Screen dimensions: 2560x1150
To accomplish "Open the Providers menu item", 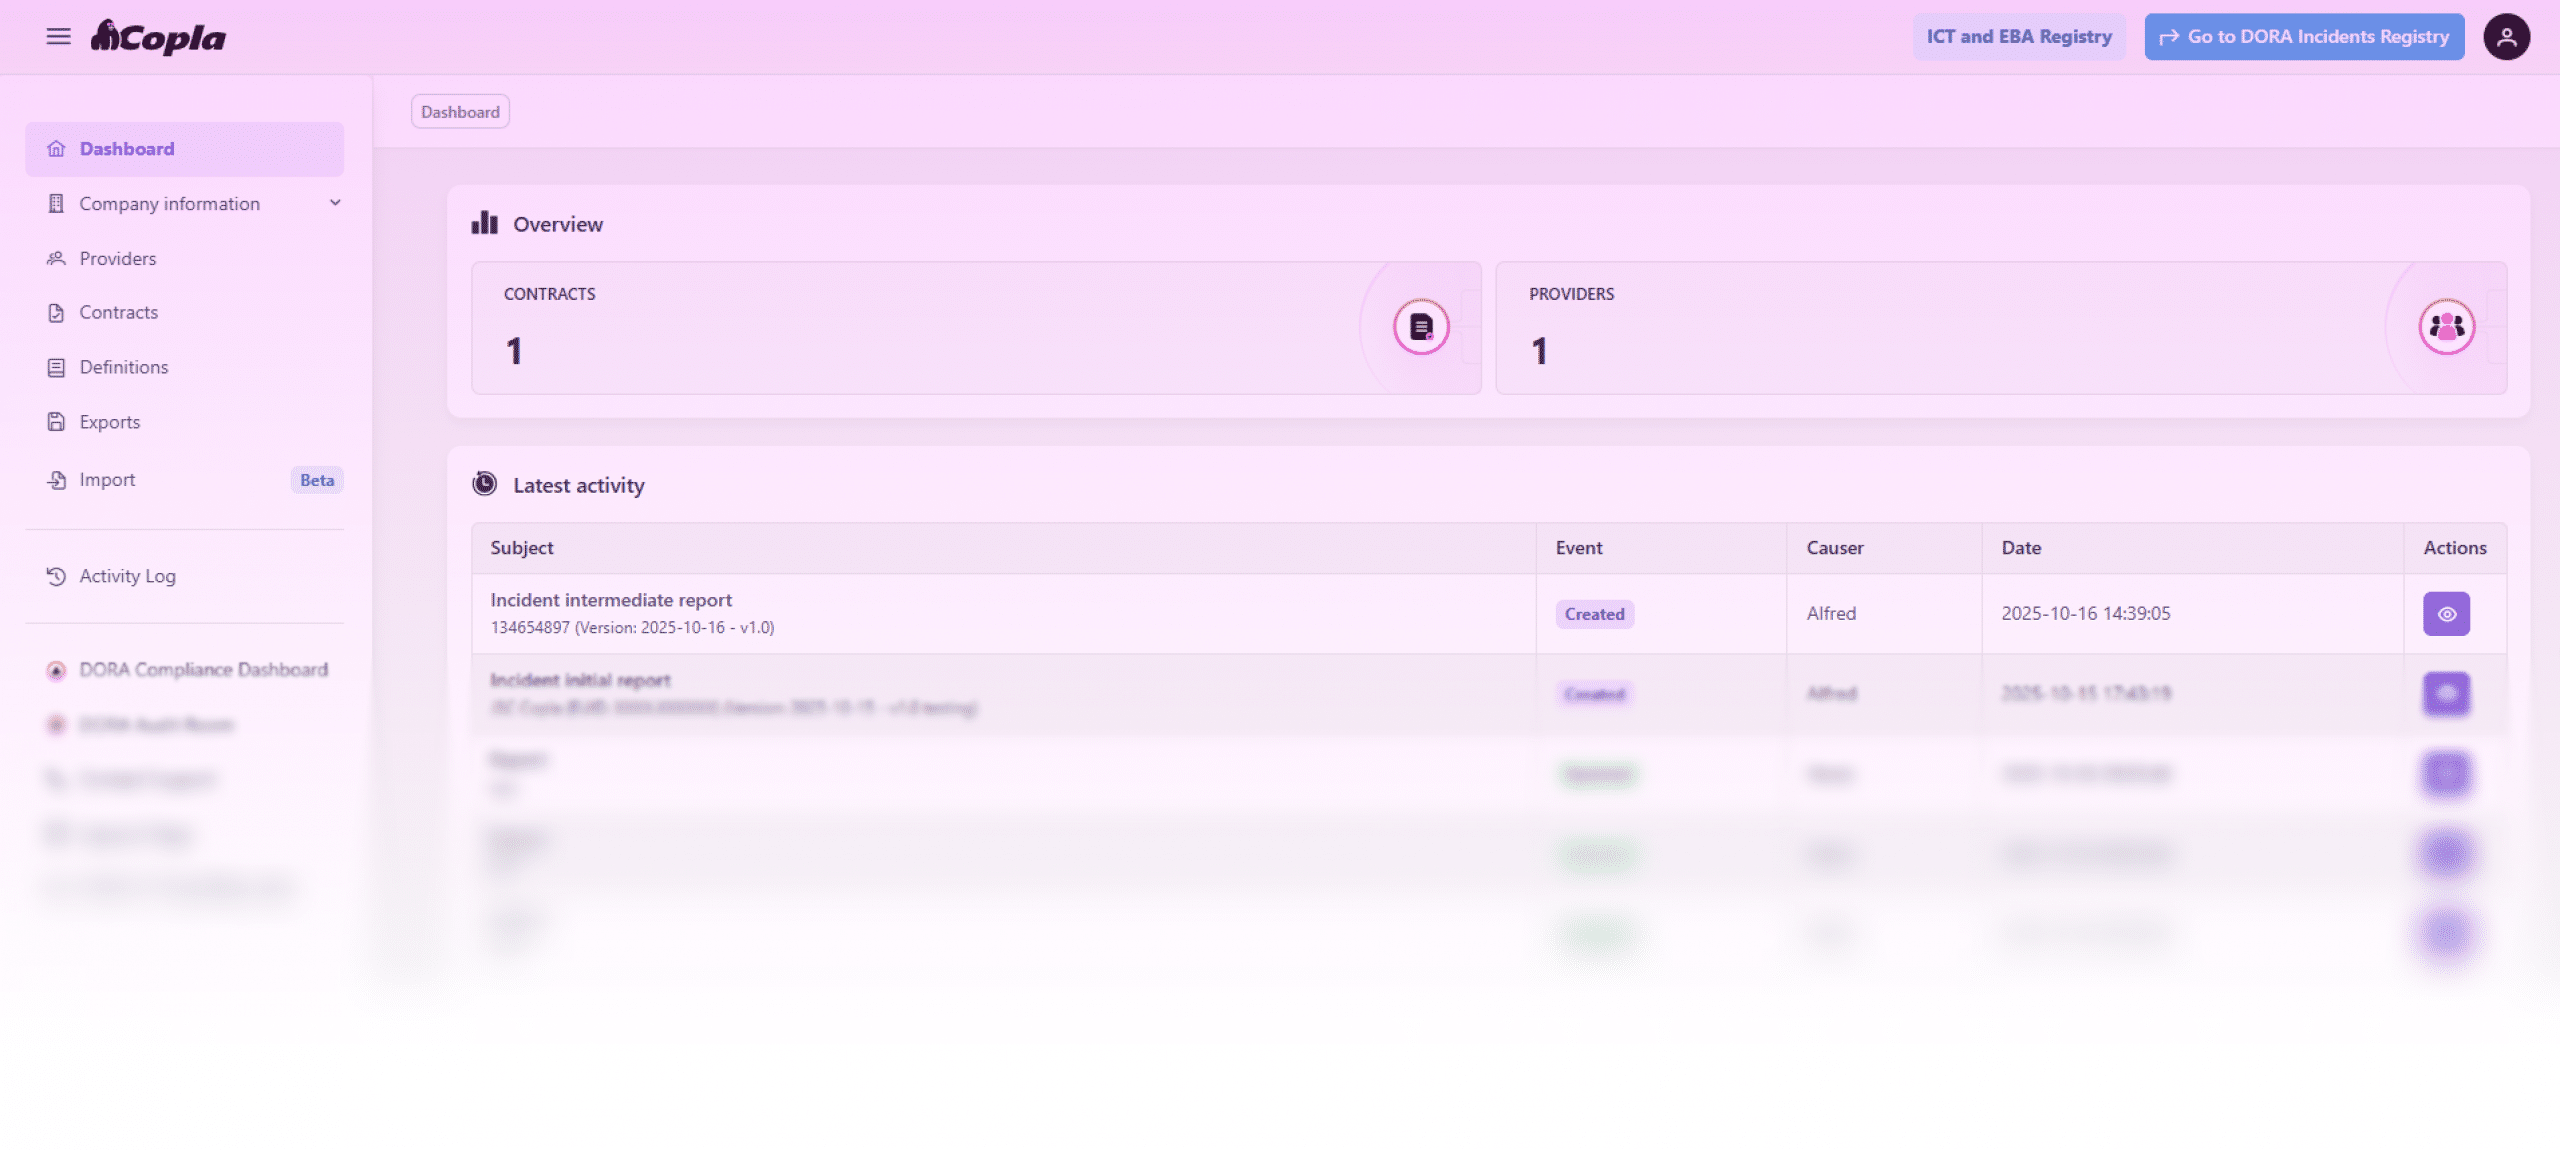I will (118, 259).
